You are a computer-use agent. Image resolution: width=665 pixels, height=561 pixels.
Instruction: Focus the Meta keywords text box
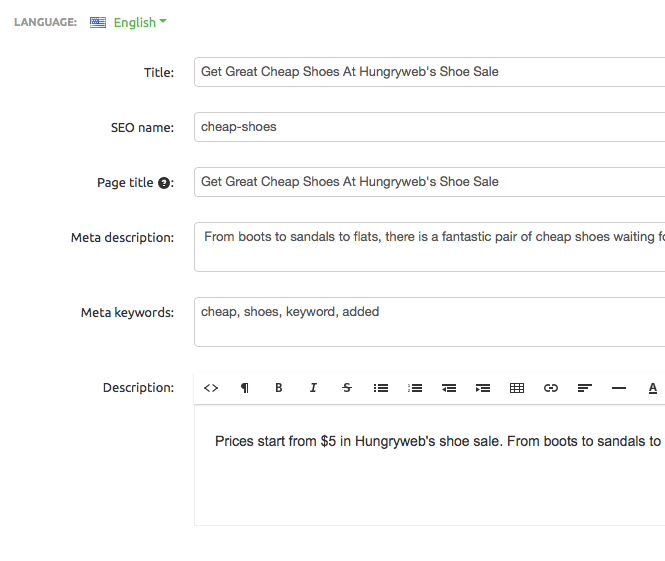[x=430, y=322]
